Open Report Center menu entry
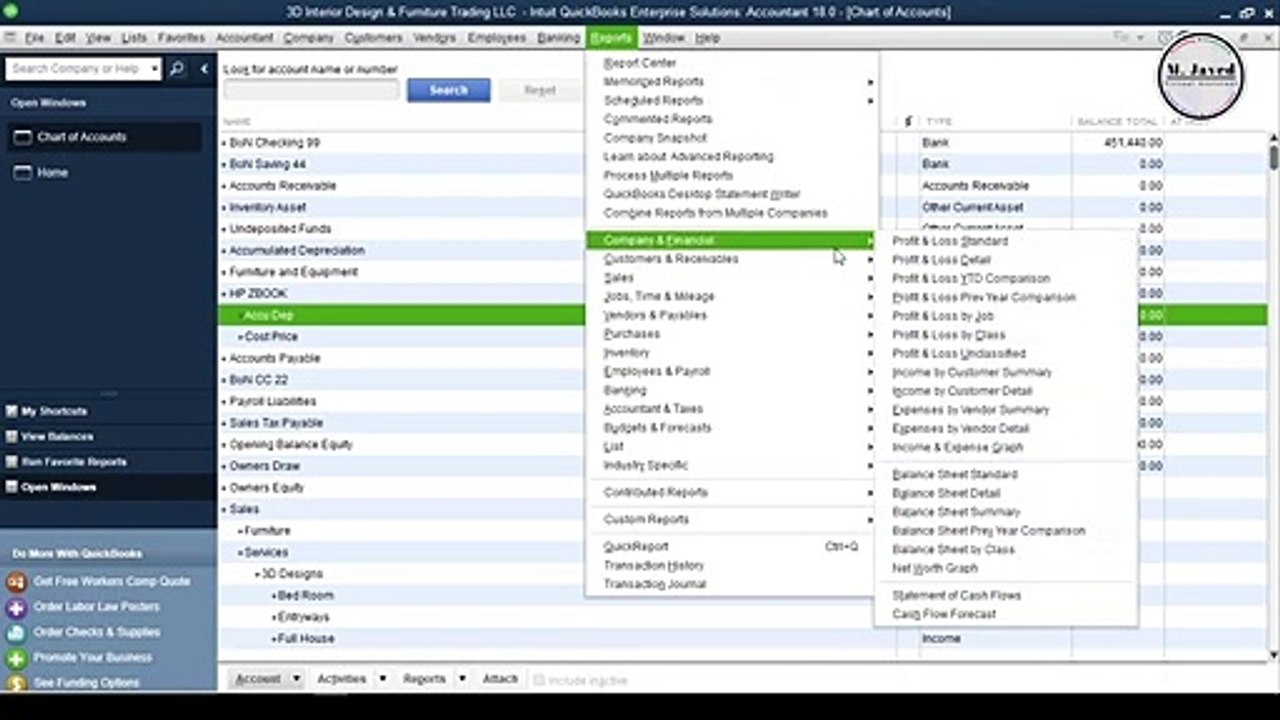1280x720 pixels. click(640, 63)
